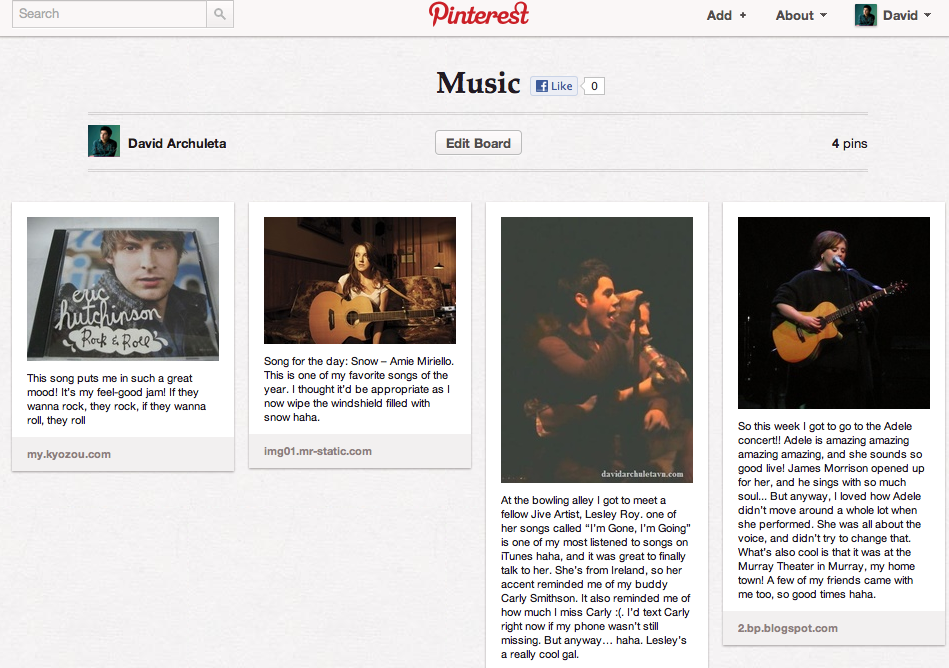Open the bowling alley singing pin image
Image resolution: width=949 pixels, height=668 pixels.
coord(597,350)
